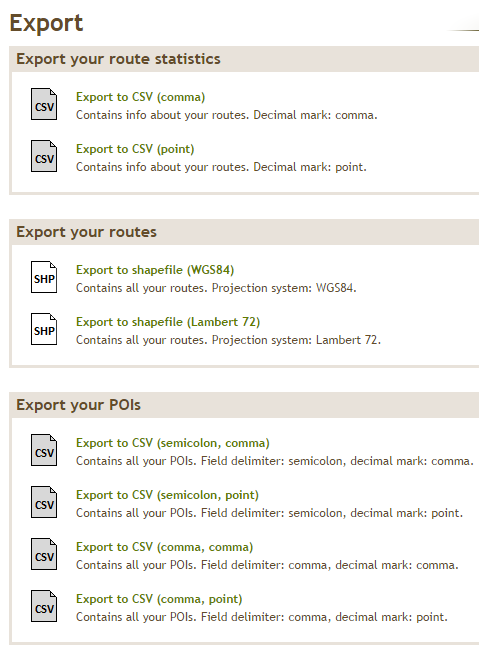Viewport: 479px width, 656px height.
Task: Click CSV icon for comma, point POIs
Action: (44, 606)
